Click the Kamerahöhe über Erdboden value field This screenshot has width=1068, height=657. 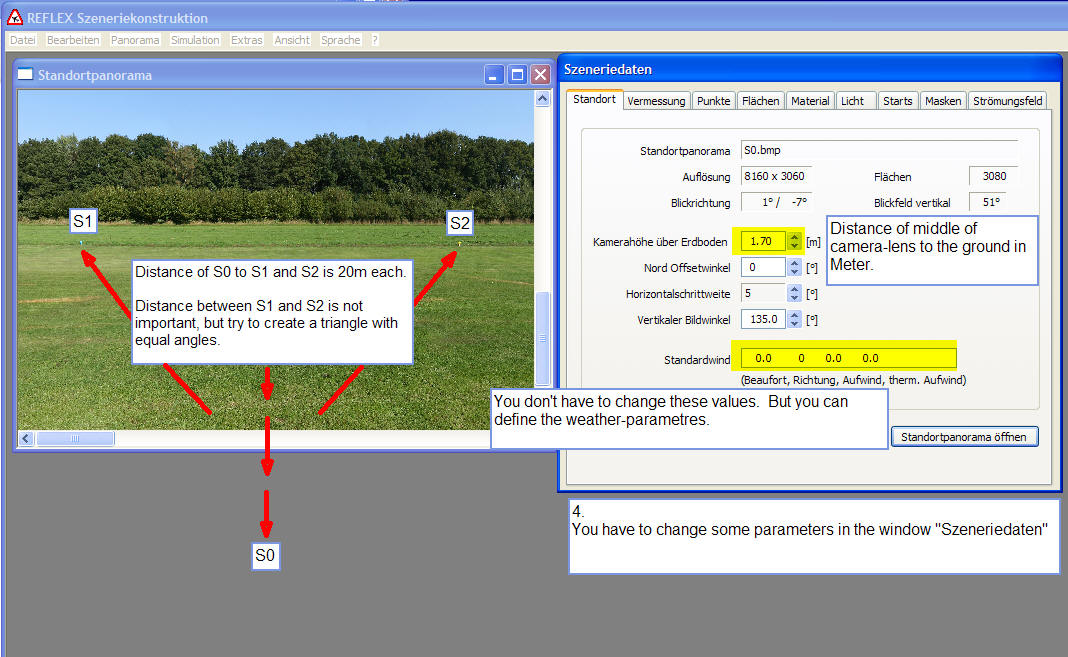pyautogui.click(x=764, y=241)
